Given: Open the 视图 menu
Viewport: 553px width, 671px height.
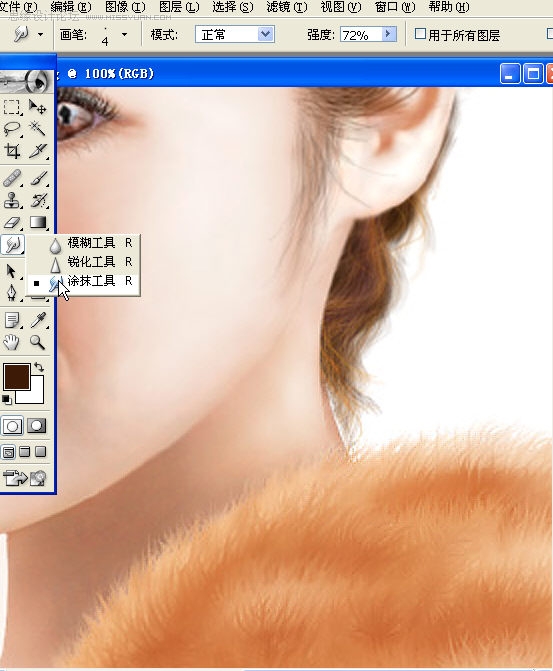Looking at the screenshot, I should (x=341, y=7).
